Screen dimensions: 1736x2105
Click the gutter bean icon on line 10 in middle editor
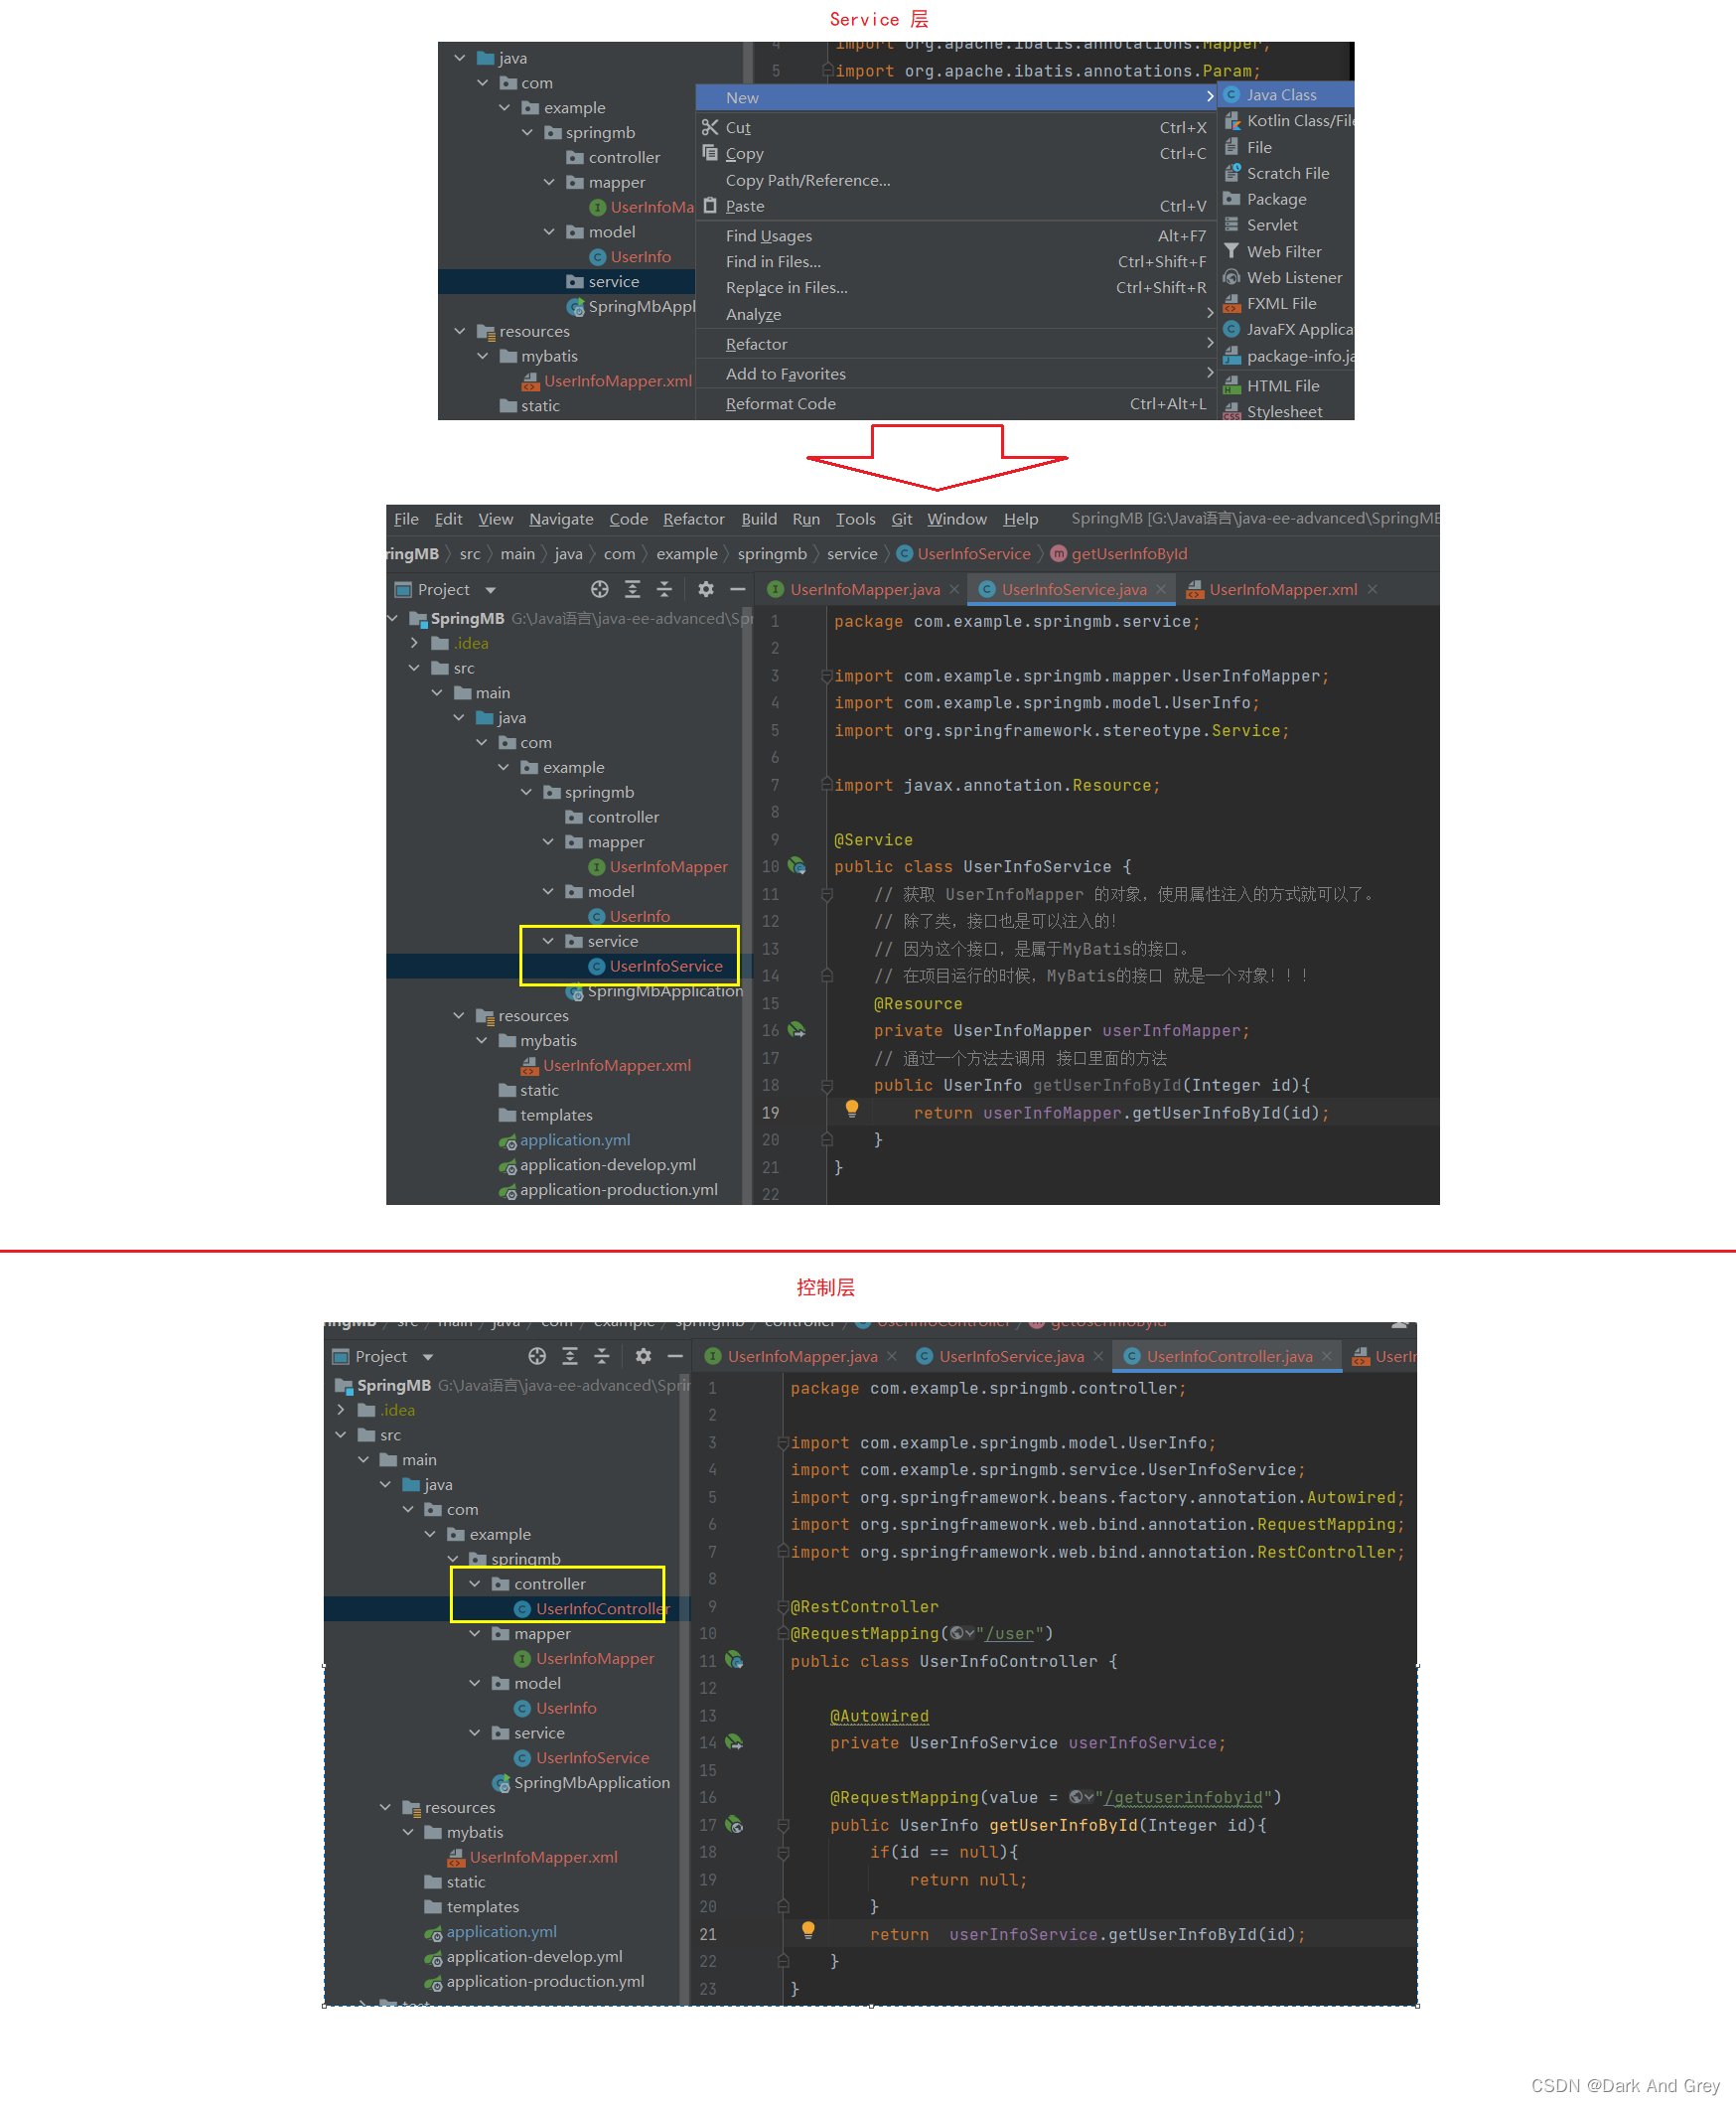coord(797,866)
